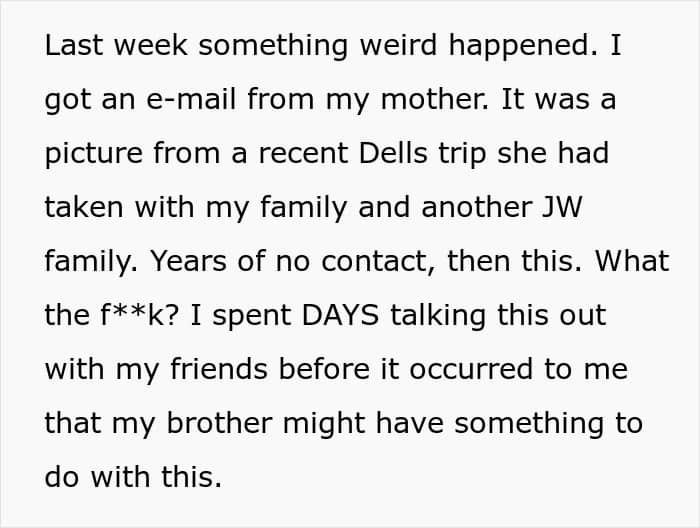The height and width of the screenshot is (528, 700).
Task: Click the word "mother." in second line
Action: (434, 99)
